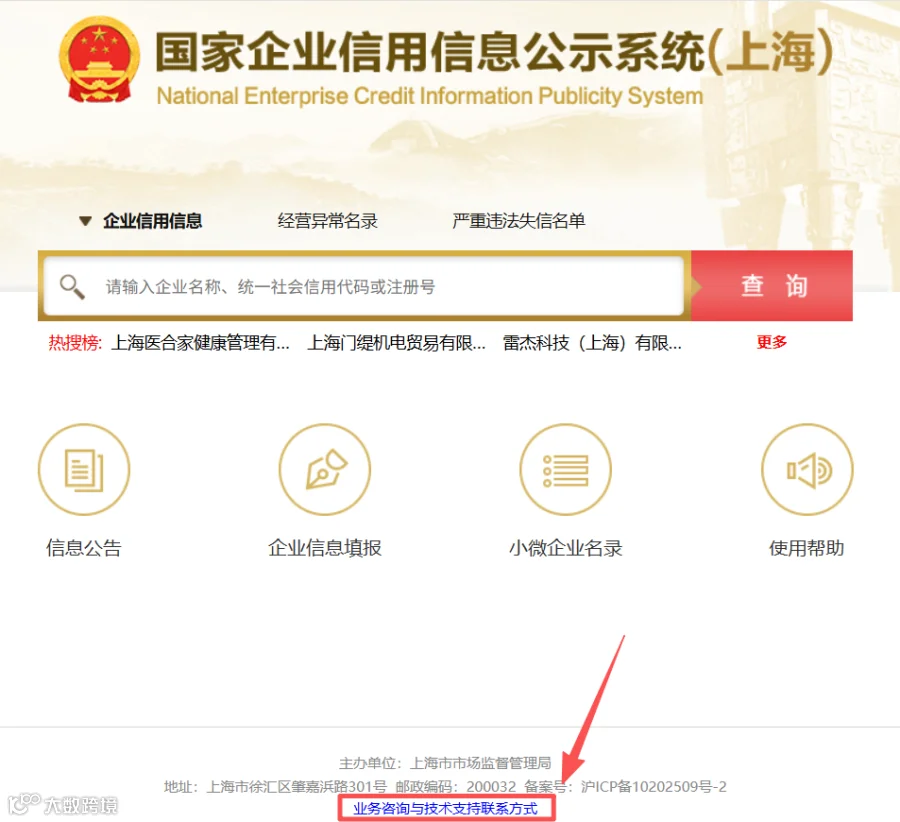Open hot search 雷杰科技（上海）有限...
The width and height of the screenshot is (900, 822).
[592, 343]
